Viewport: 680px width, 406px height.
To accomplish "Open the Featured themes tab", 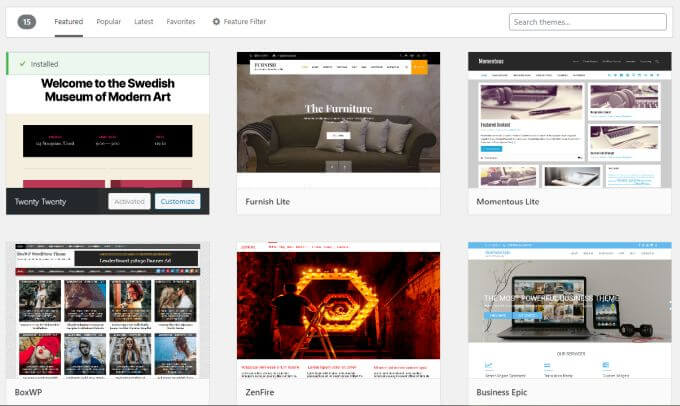I will pos(69,22).
